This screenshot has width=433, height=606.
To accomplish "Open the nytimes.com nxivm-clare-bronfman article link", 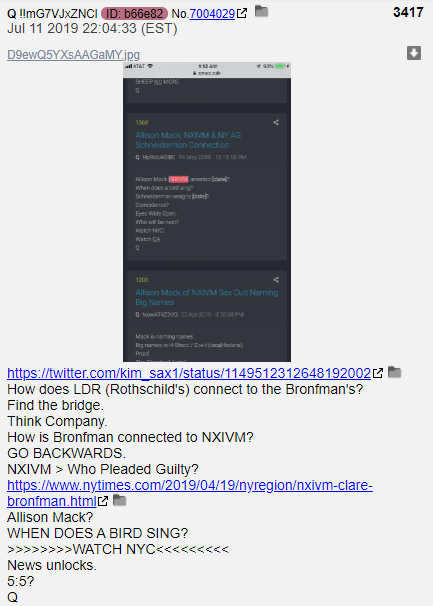I will (x=190, y=493).
